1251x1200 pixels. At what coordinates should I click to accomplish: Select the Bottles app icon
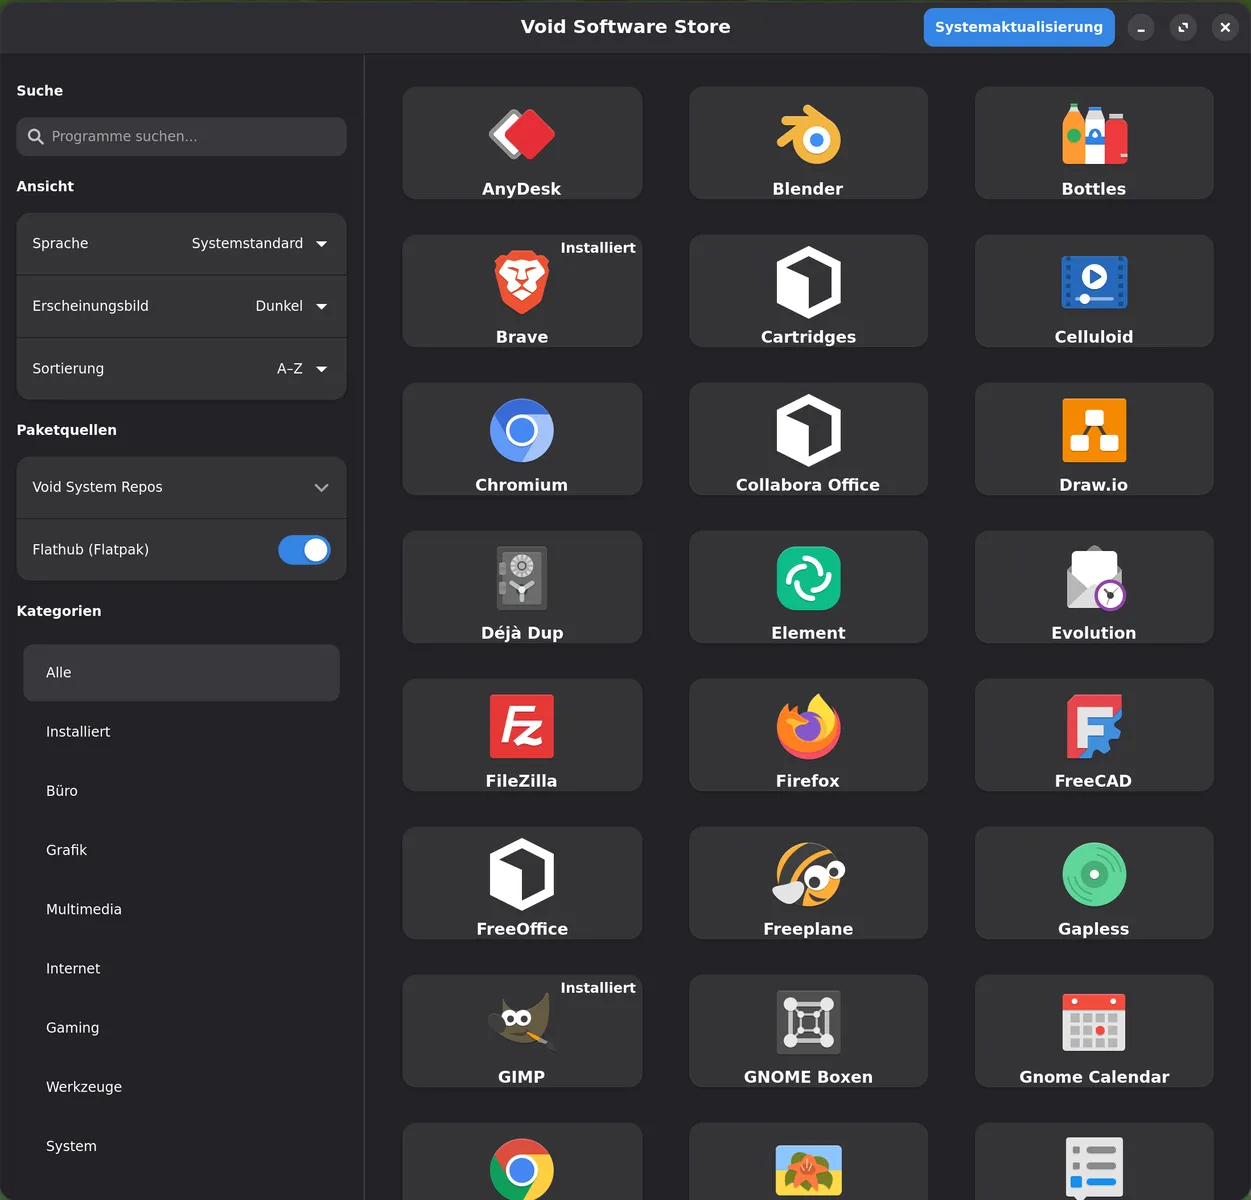(x=1094, y=135)
